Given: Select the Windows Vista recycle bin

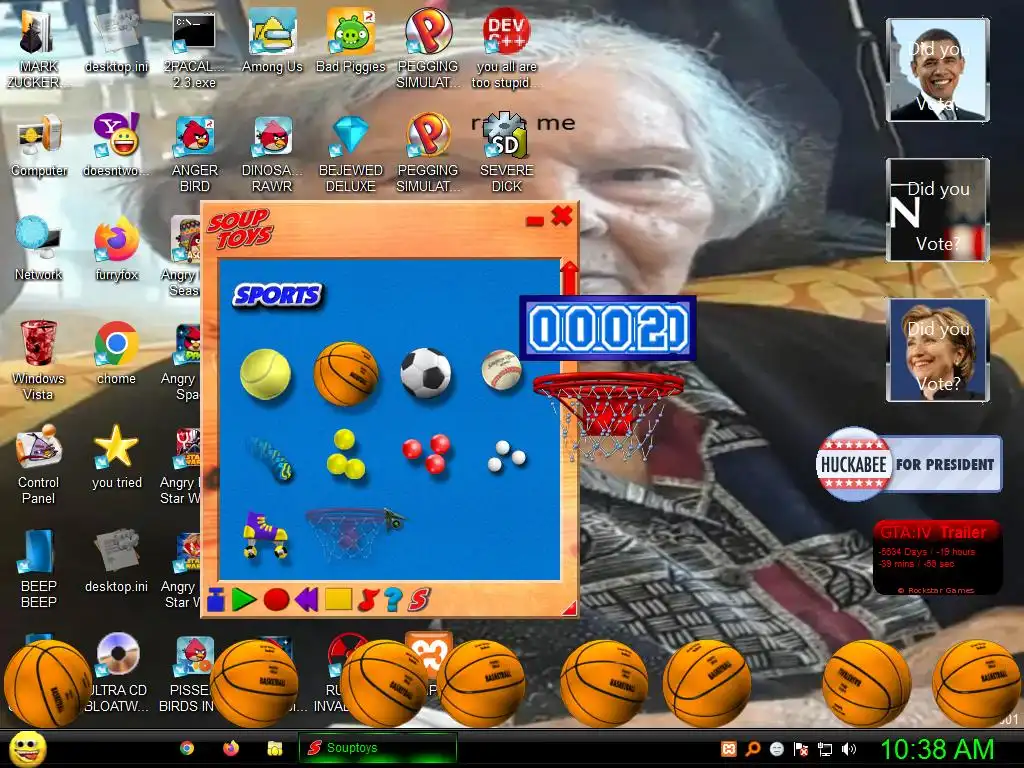Looking at the screenshot, I should [x=38, y=360].
